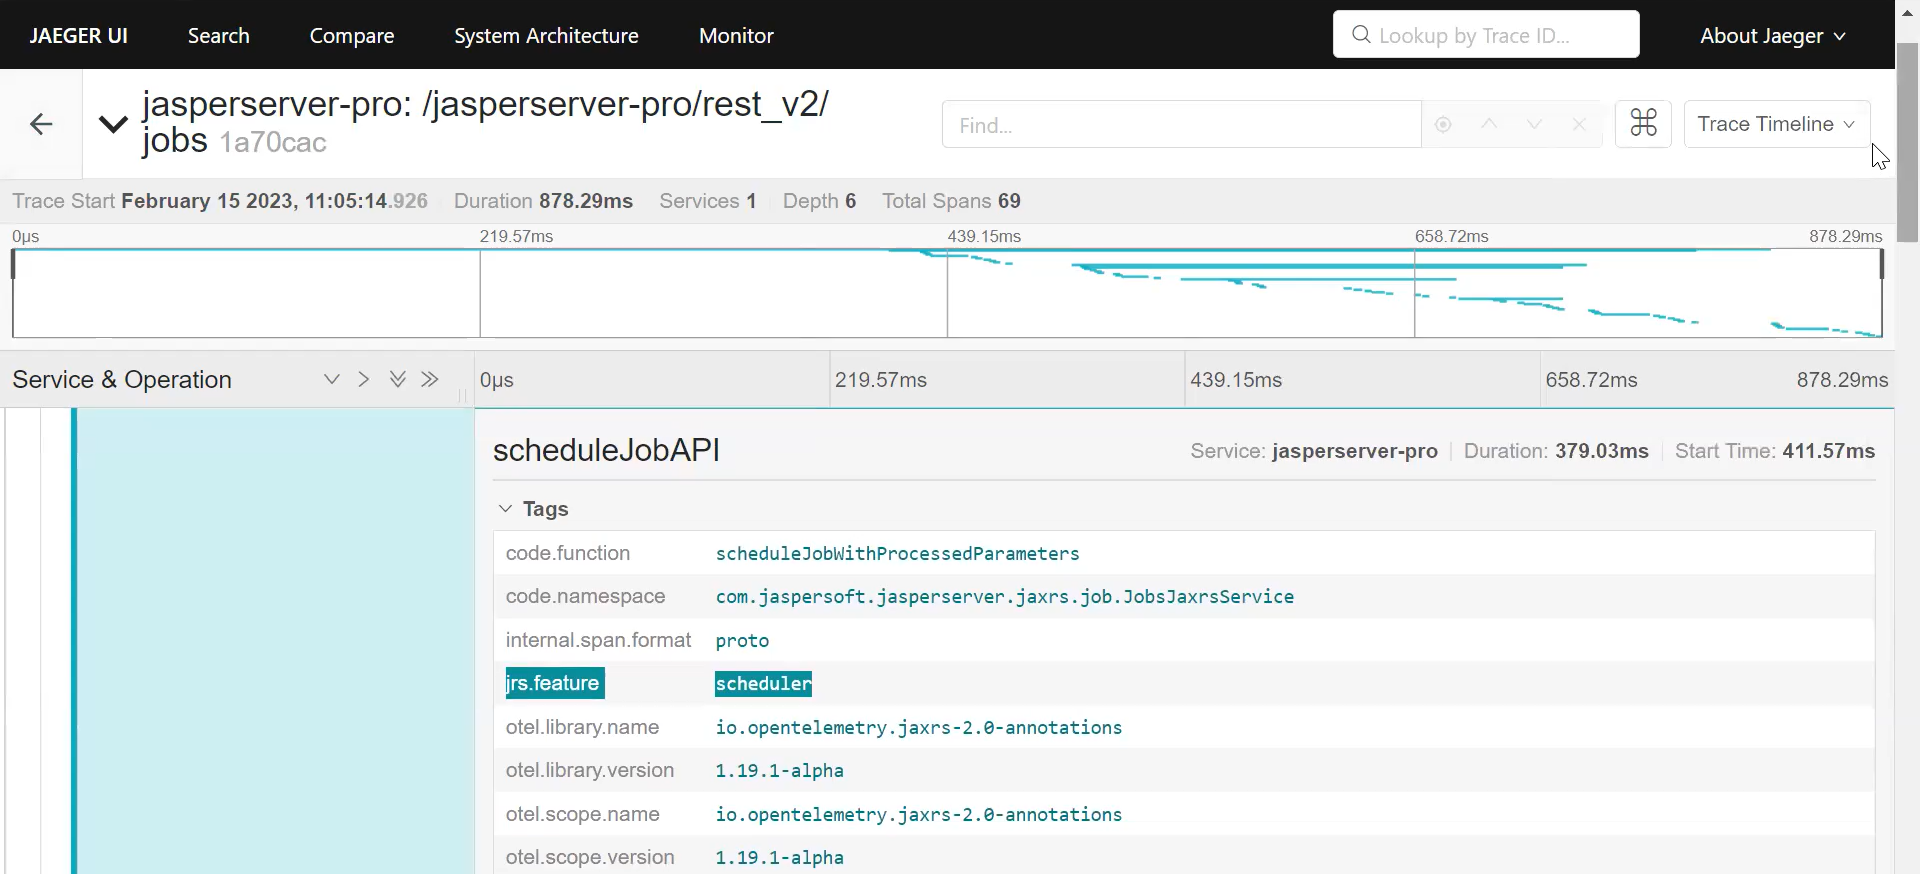Screen dimensions: 1920x874
Task: Collapse the Tags section
Action: pos(533,509)
